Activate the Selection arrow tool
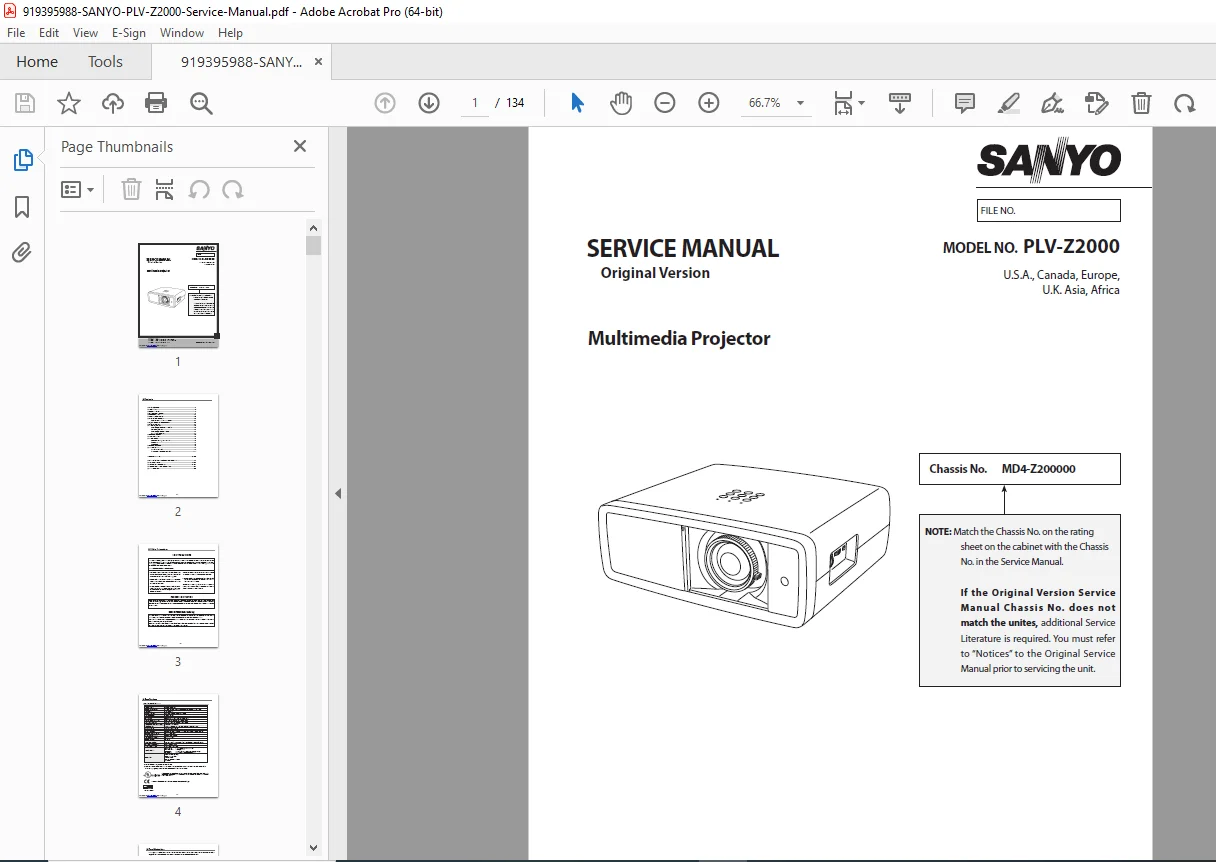This screenshot has width=1216, height=862. click(x=577, y=103)
